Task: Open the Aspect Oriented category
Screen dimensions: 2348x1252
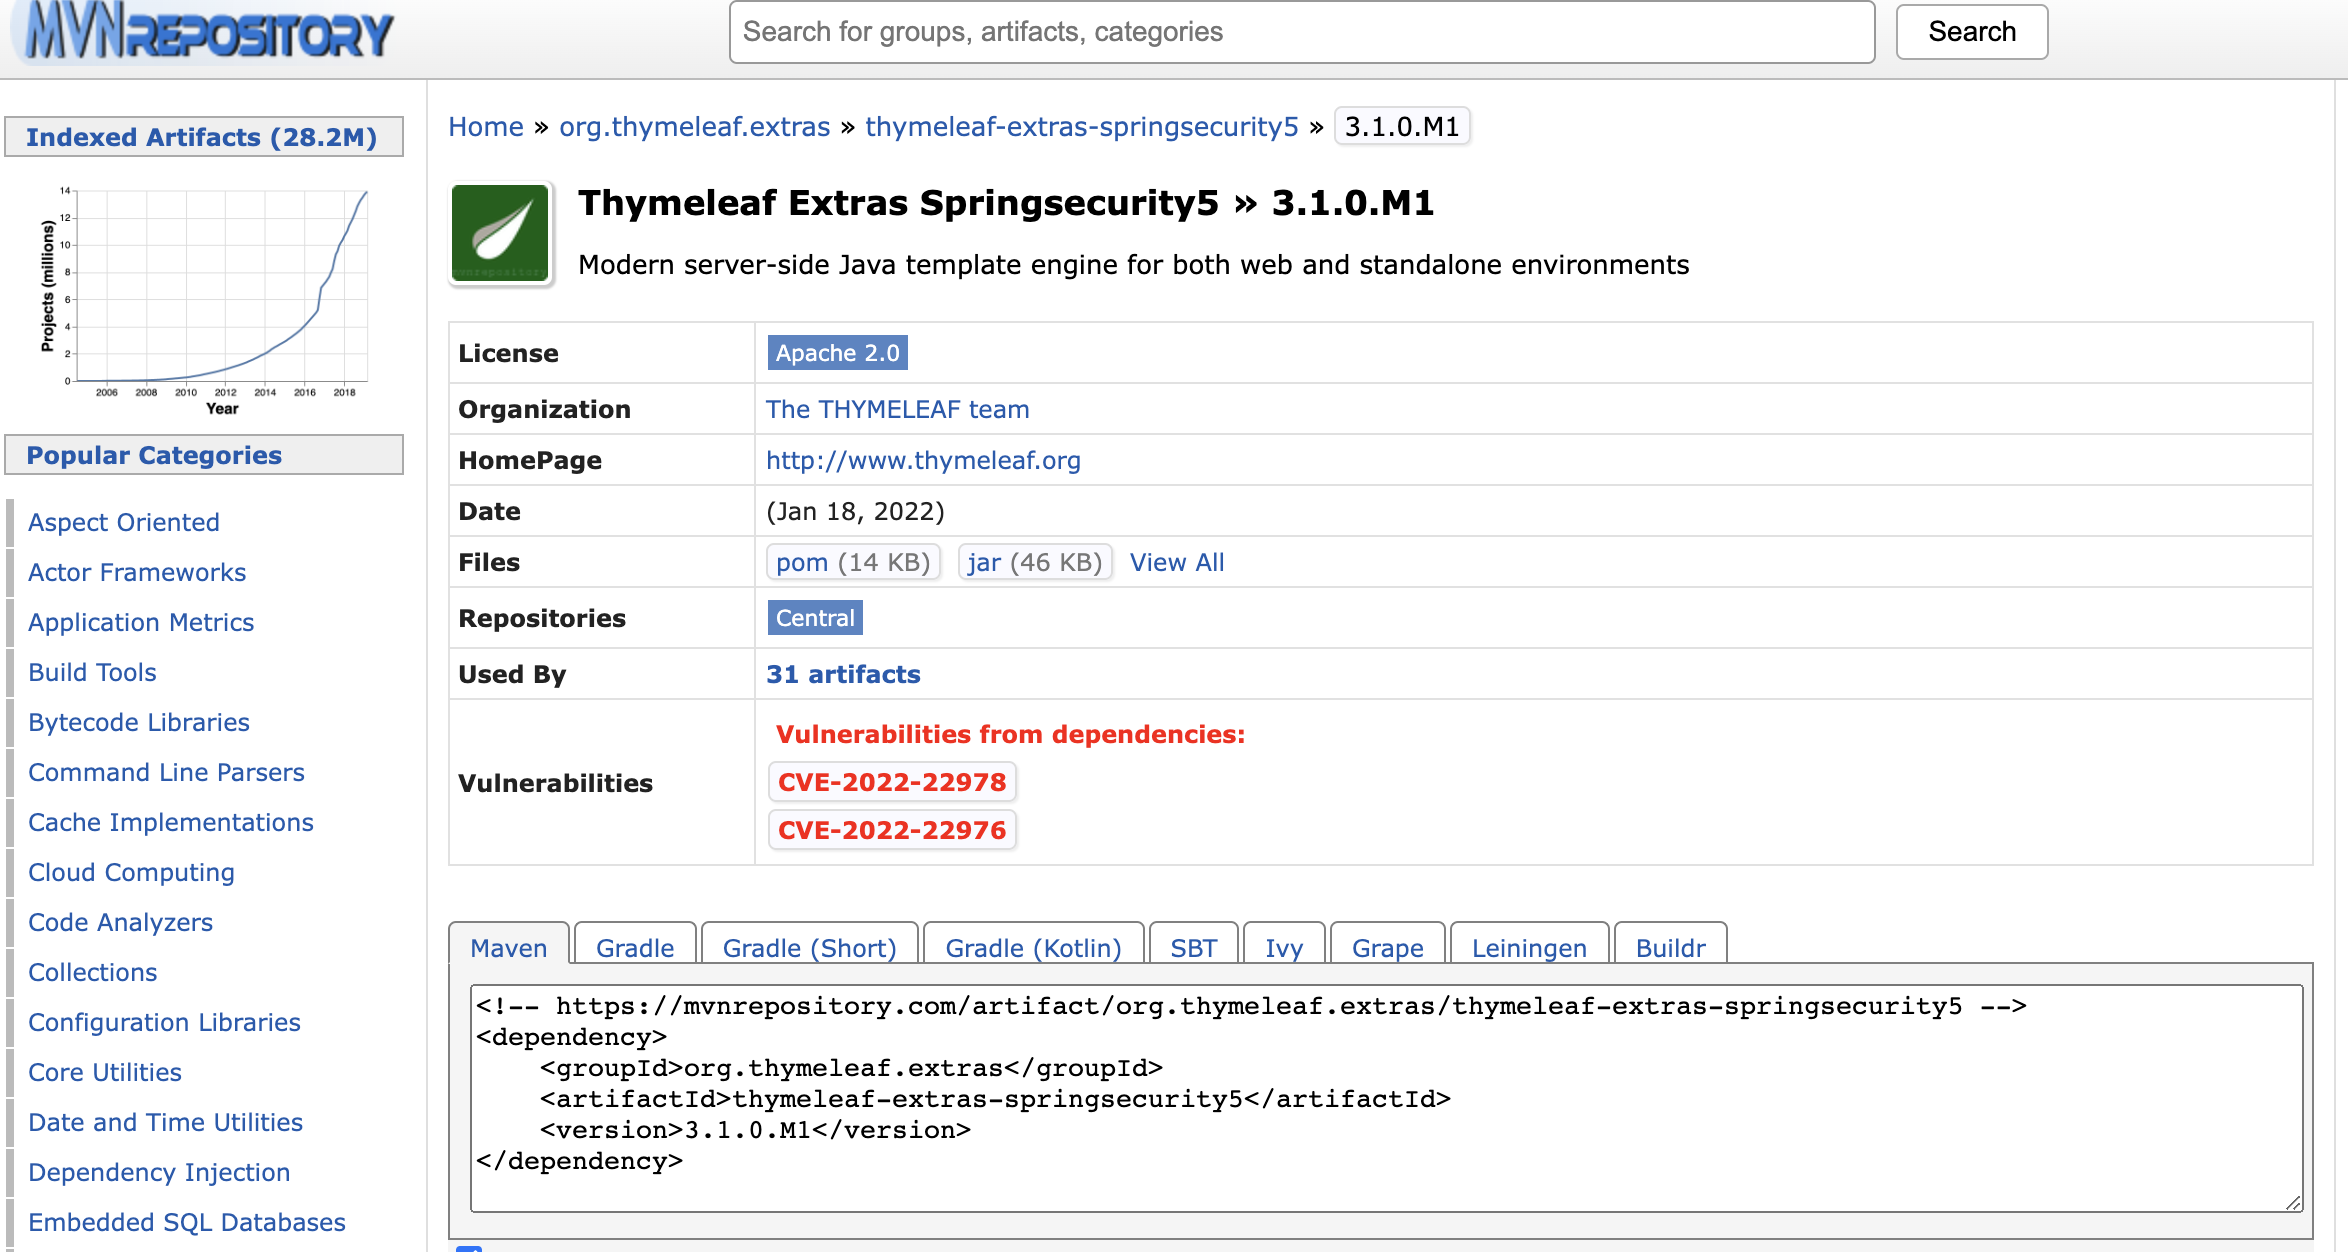Action: coord(124,522)
